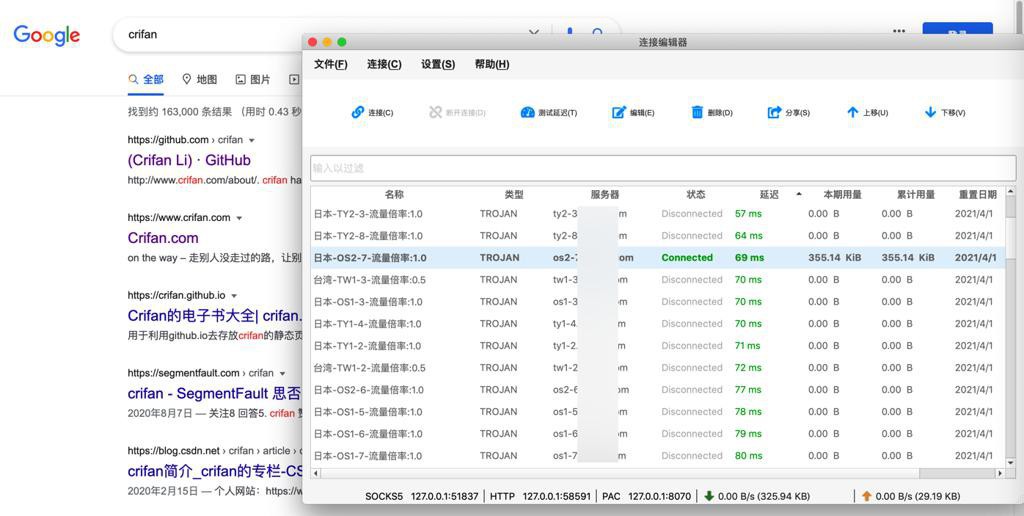Screen dimensions: 1024x516
Task: Switch to the 地图 search tab
Action: (x=199, y=79)
